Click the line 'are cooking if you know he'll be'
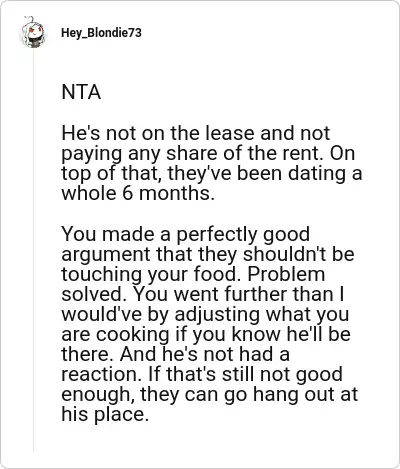Image resolution: width=400 pixels, height=469 pixels. click(x=206, y=334)
